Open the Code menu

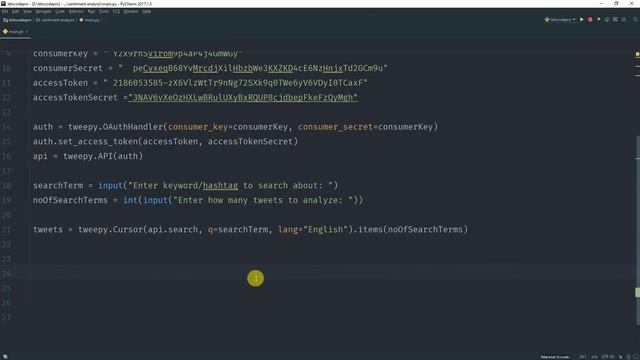60,11
